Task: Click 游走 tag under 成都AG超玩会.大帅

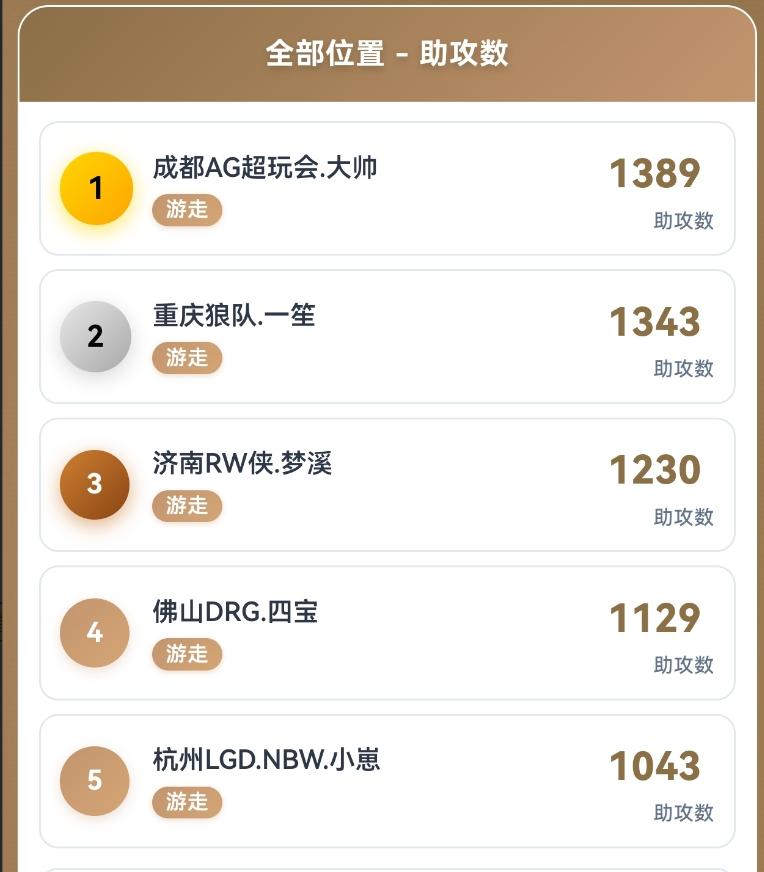Action: tap(187, 210)
